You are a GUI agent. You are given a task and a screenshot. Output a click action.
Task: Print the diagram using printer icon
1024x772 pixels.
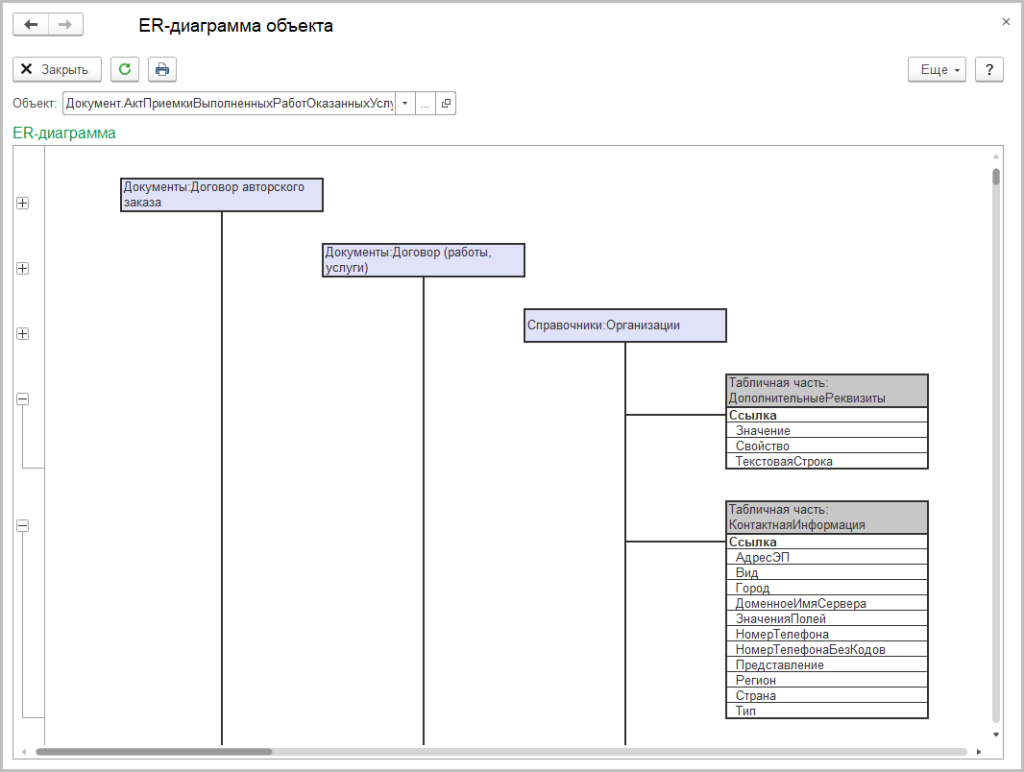162,69
